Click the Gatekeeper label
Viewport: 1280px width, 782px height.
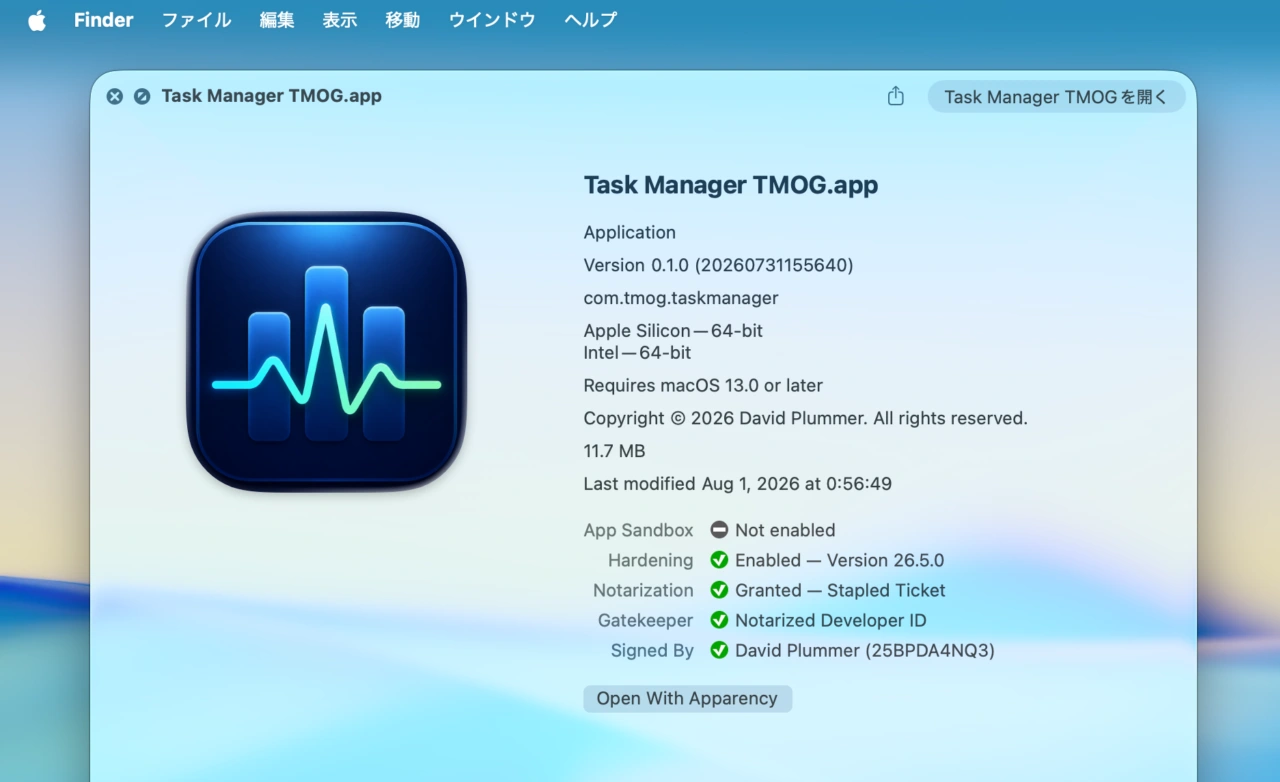tap(646, 620)
